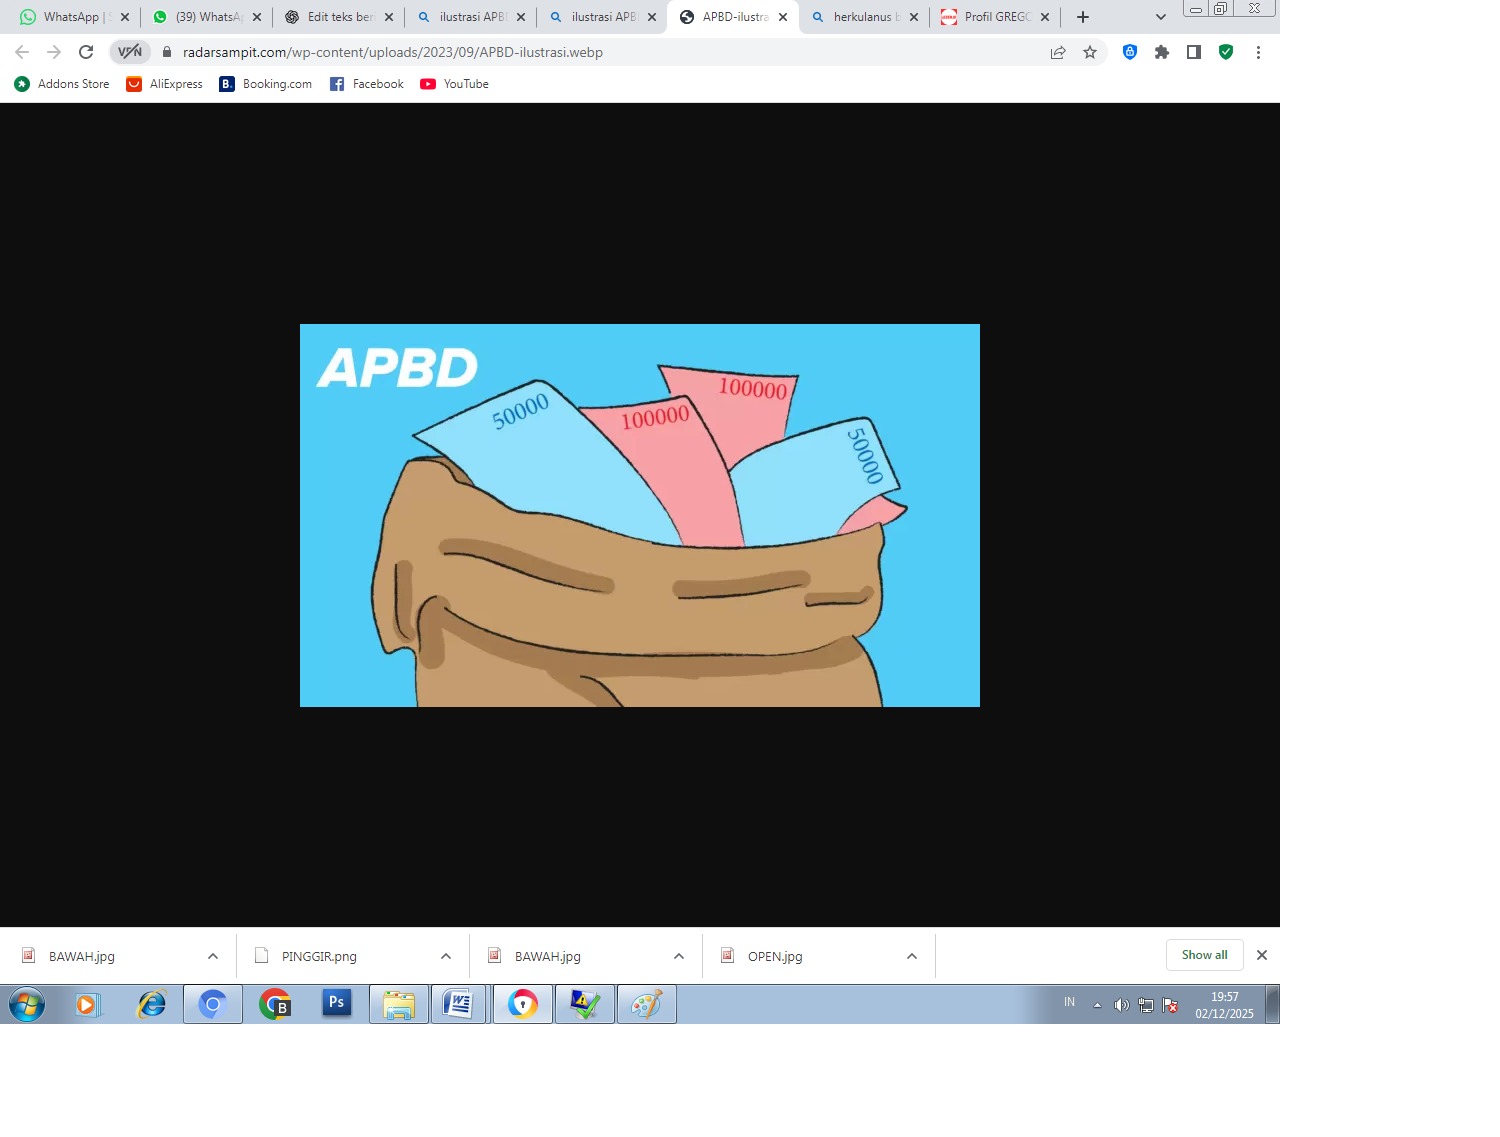Open Windows Explorer folder in taskbar
Screen dimensions: 1500x1137
[x=399, y=1004]
